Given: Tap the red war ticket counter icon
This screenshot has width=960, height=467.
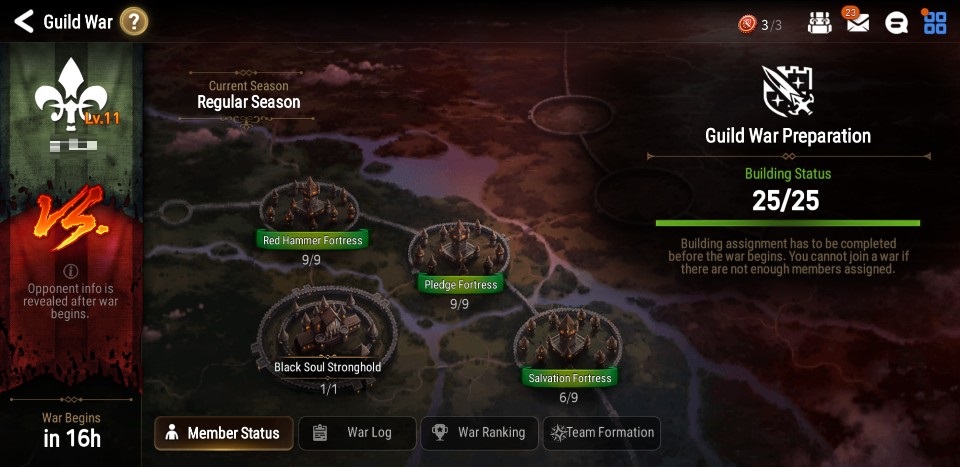Looking at the screenshot, I should pos(747,24).
